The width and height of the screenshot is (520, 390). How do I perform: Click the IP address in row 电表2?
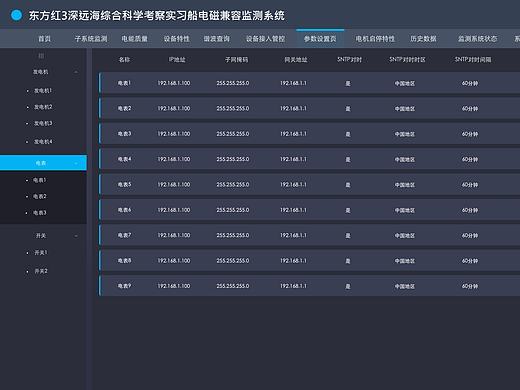174,109
